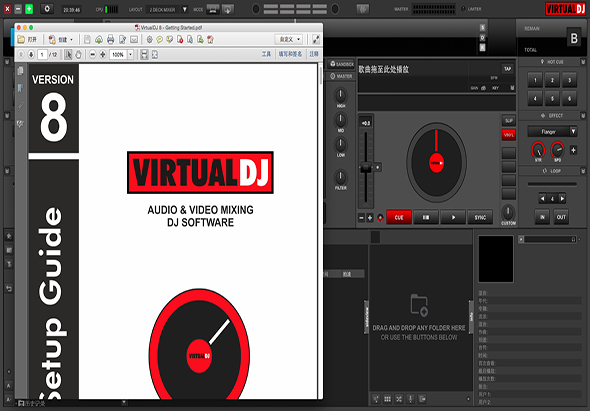Open the 2 DECK MIXER layout dropdown
This screenshot has height=411, width=590.
click(167, 9)
